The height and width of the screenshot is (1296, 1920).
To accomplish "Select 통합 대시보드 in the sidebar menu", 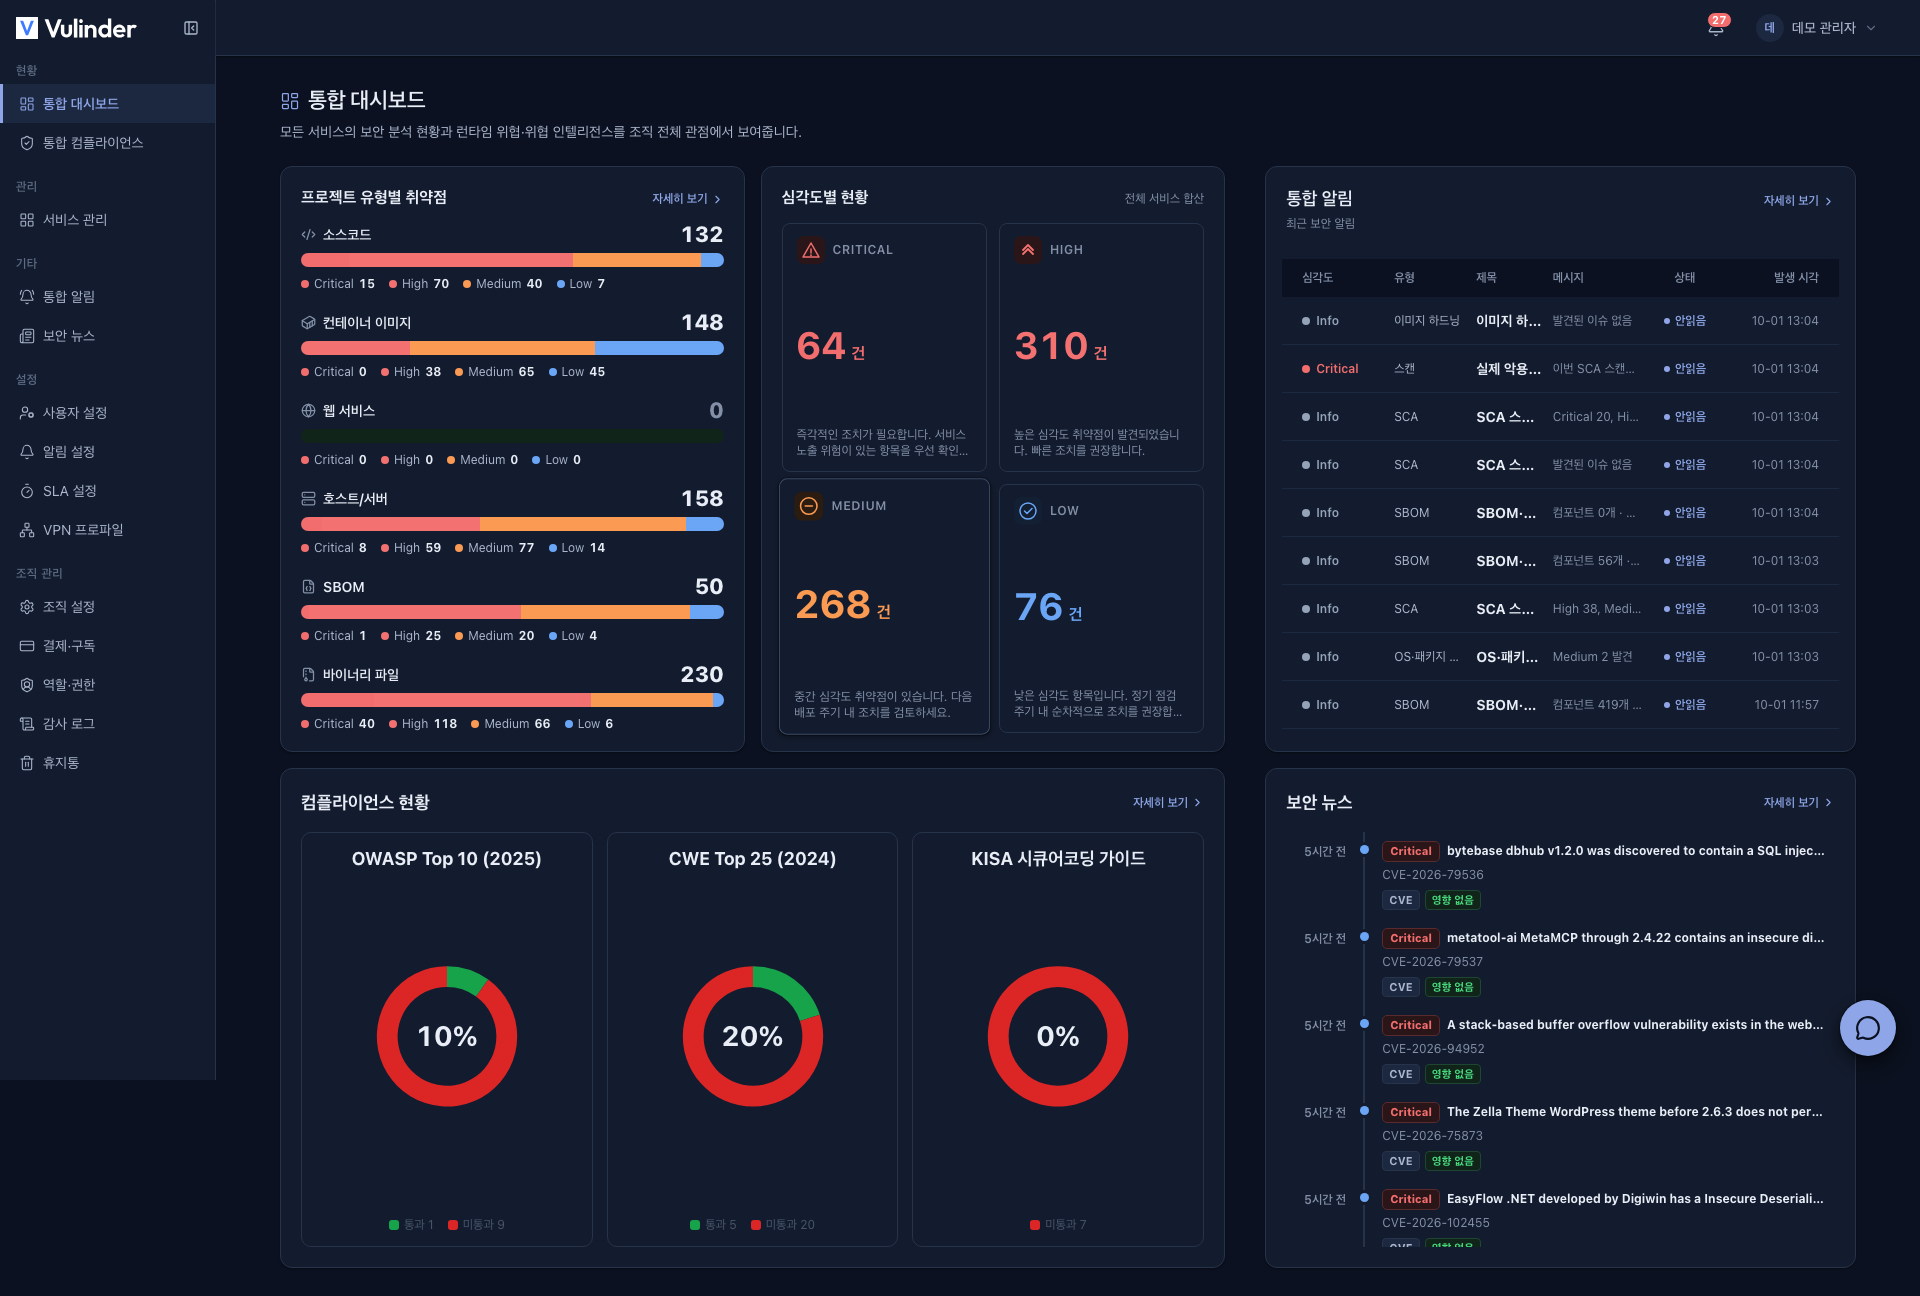I will pos(108,104).
